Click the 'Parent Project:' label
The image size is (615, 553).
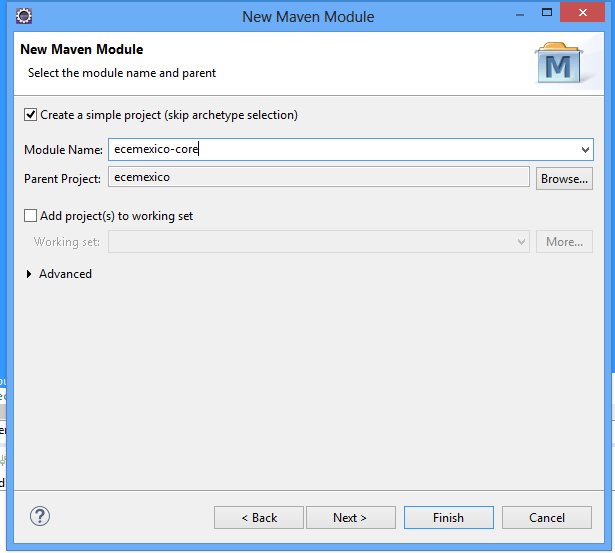(x=62, y=179)
